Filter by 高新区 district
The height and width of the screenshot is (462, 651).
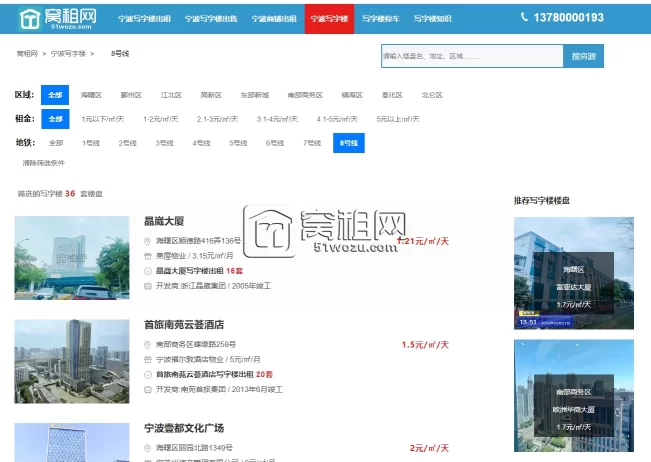click(x=211, y=95)
